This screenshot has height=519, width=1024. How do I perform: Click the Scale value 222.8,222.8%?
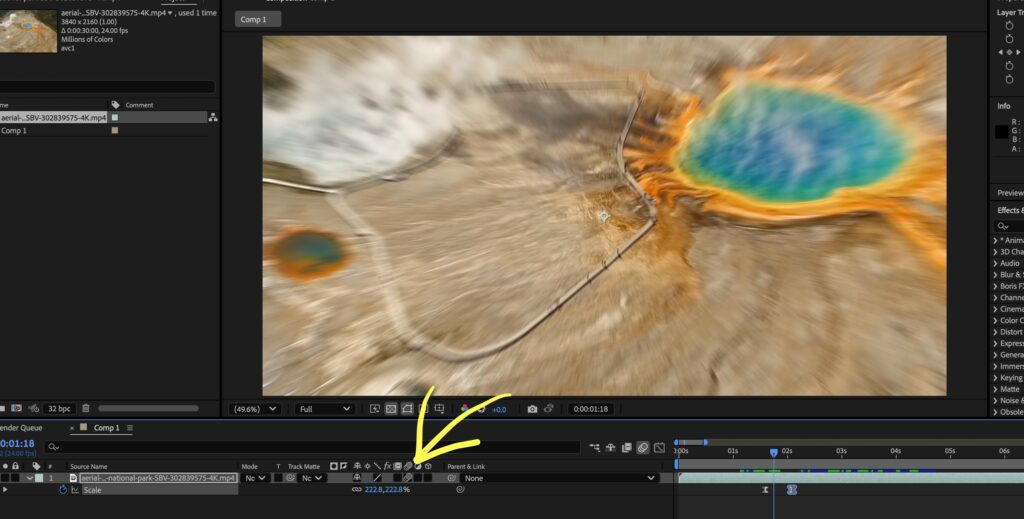[387, 490]
